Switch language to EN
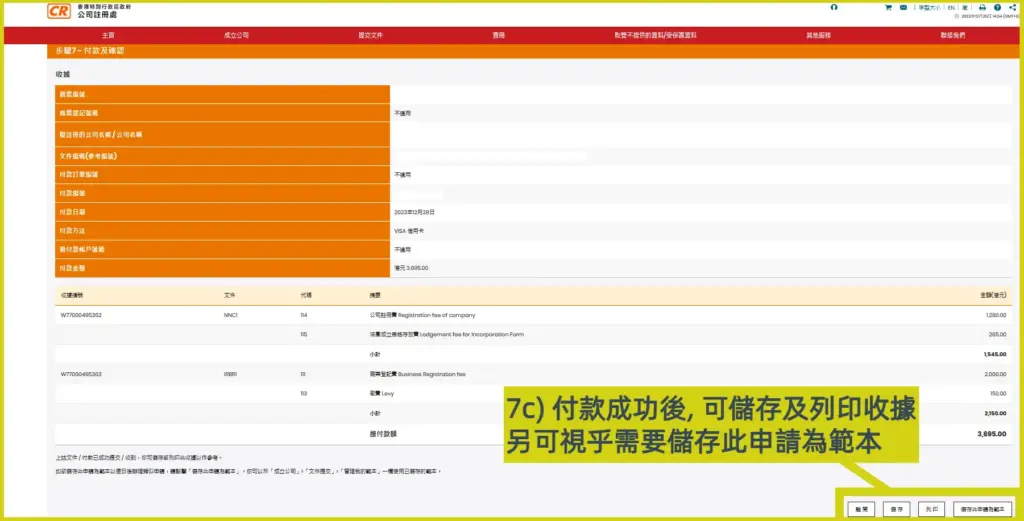Viewport: 1024px width, 521px height. click(x=952, y=8)
